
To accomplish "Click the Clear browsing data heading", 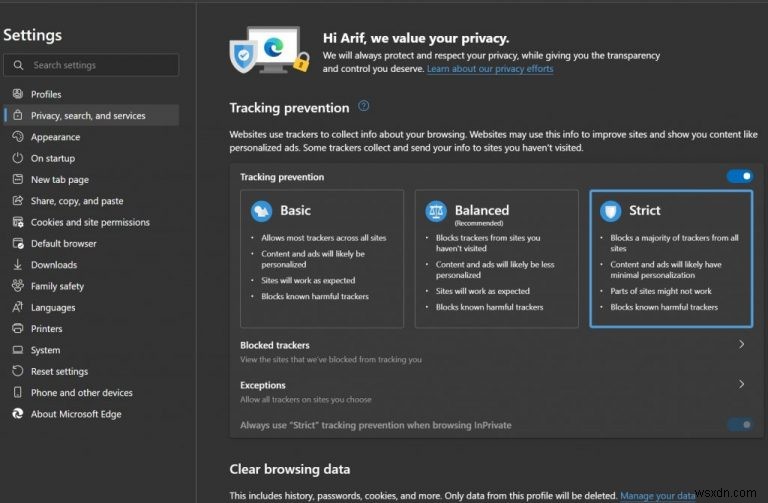I will point(289,469).
